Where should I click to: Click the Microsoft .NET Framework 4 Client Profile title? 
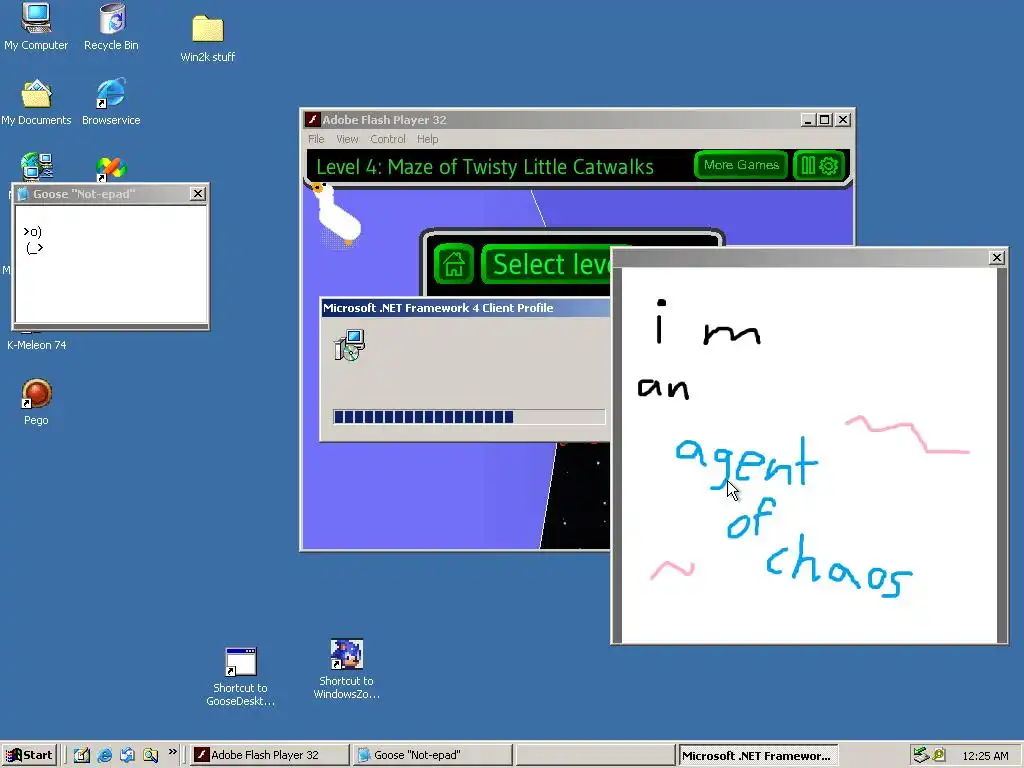click(438, 308)
